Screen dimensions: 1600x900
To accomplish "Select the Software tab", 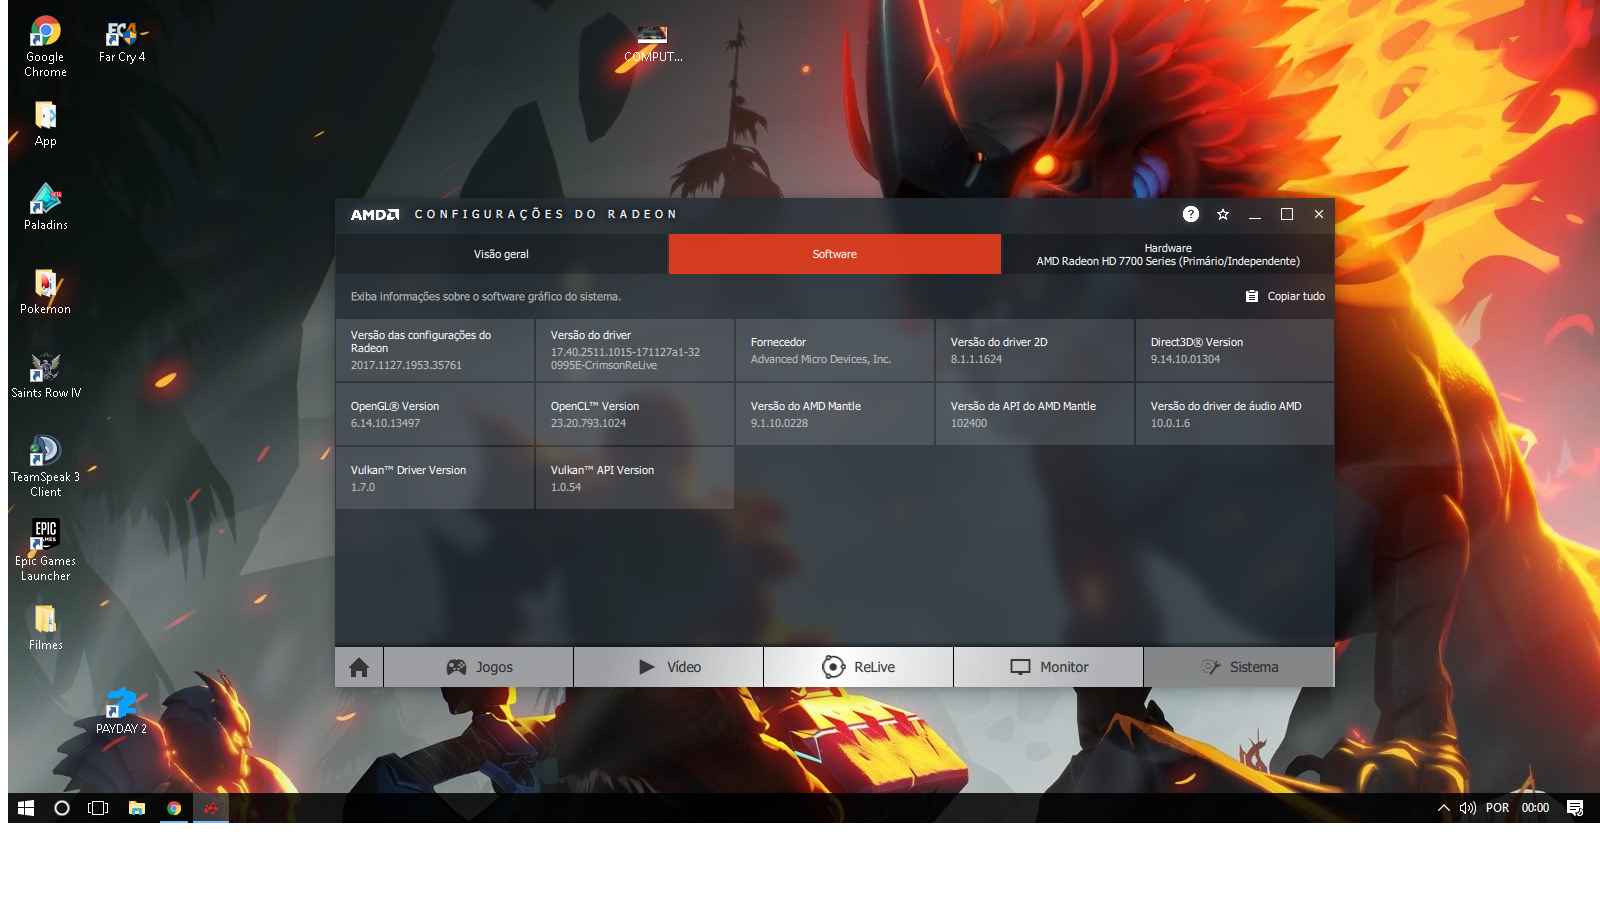I will 834,254.
